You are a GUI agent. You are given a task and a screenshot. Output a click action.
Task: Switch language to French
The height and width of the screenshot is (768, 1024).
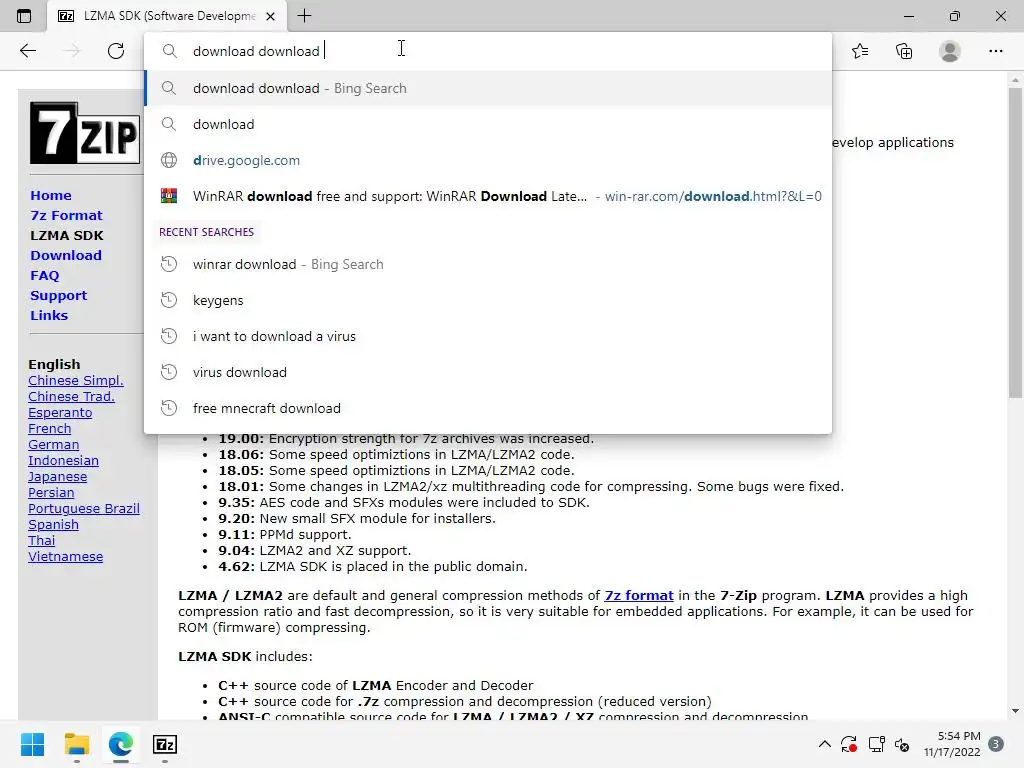click(50, 428)
